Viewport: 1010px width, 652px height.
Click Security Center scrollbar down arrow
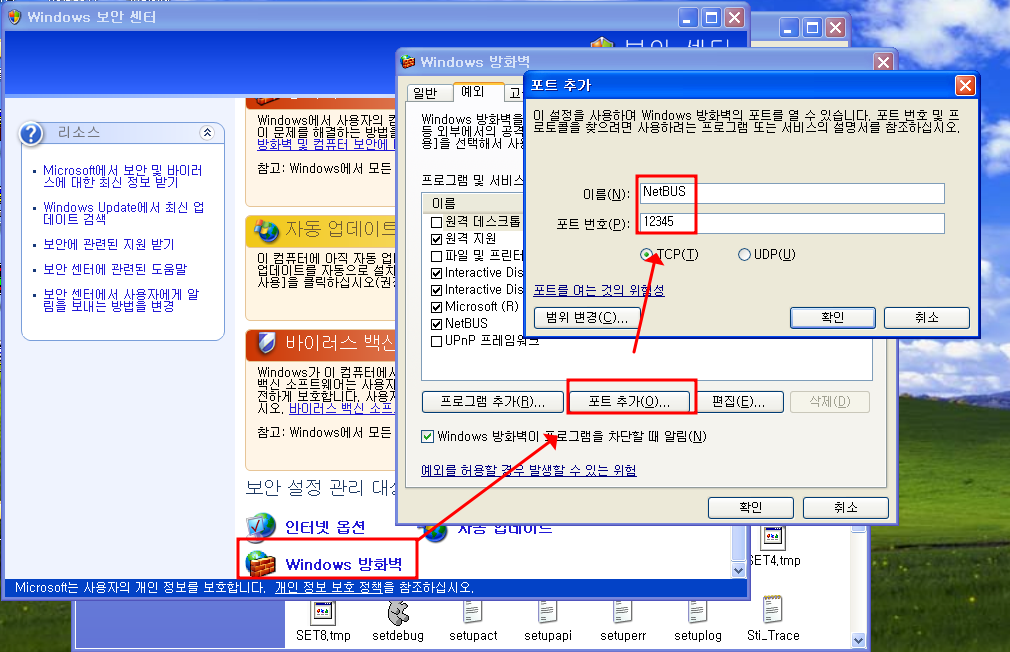(738, 570)
